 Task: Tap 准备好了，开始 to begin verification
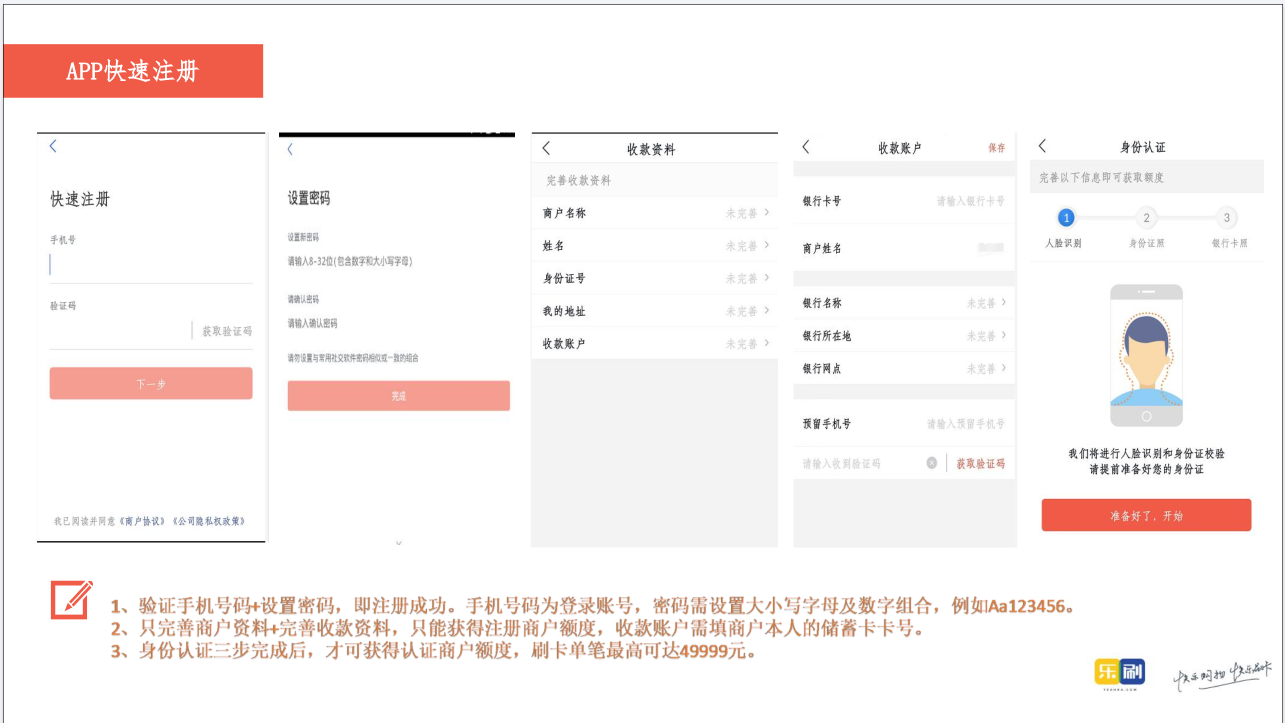click(1146, 514)
